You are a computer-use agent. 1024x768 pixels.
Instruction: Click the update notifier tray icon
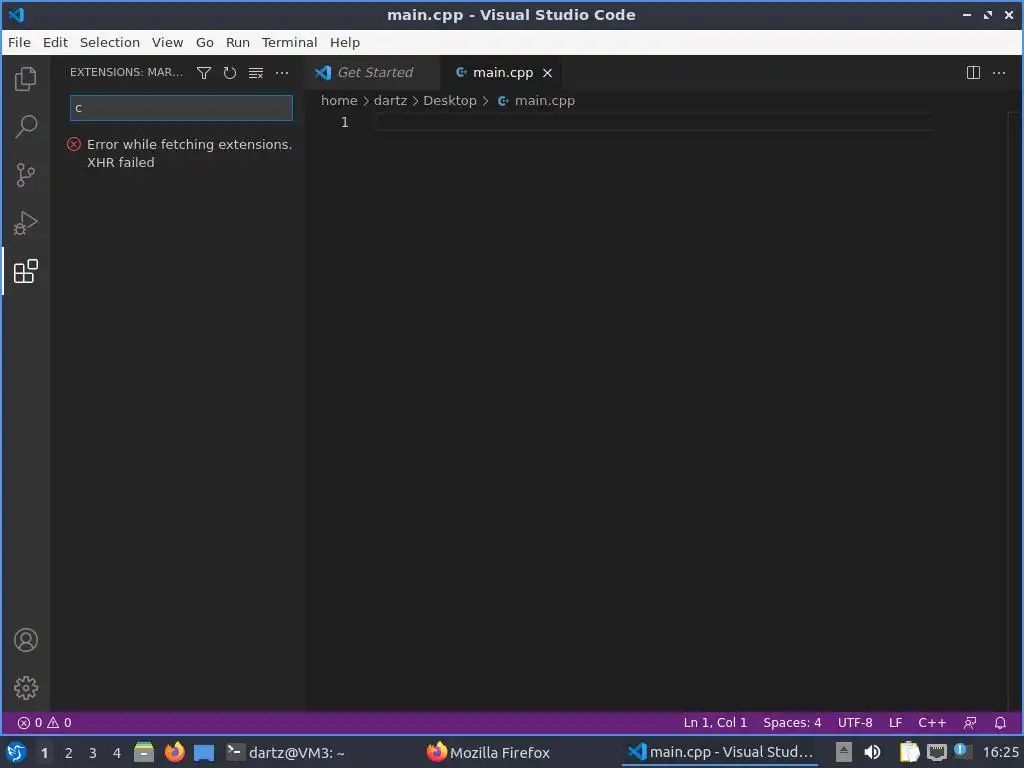pos(961,751)
